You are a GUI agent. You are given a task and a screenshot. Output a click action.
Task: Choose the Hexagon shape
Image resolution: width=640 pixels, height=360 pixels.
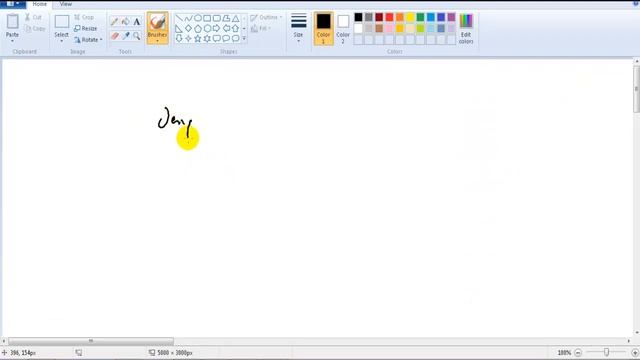click(x=207, y=29)
